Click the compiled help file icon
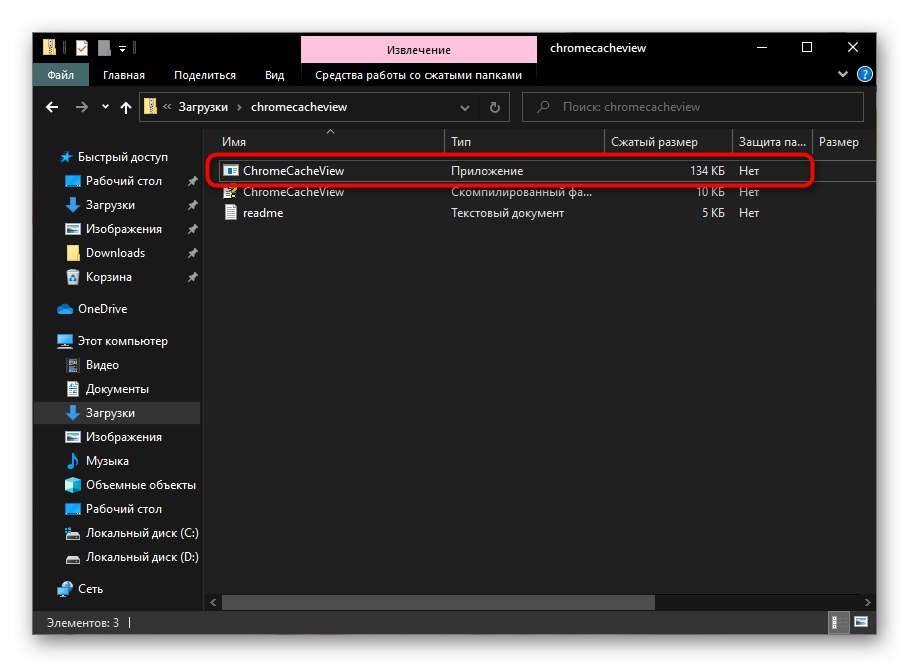 (231, 192)
